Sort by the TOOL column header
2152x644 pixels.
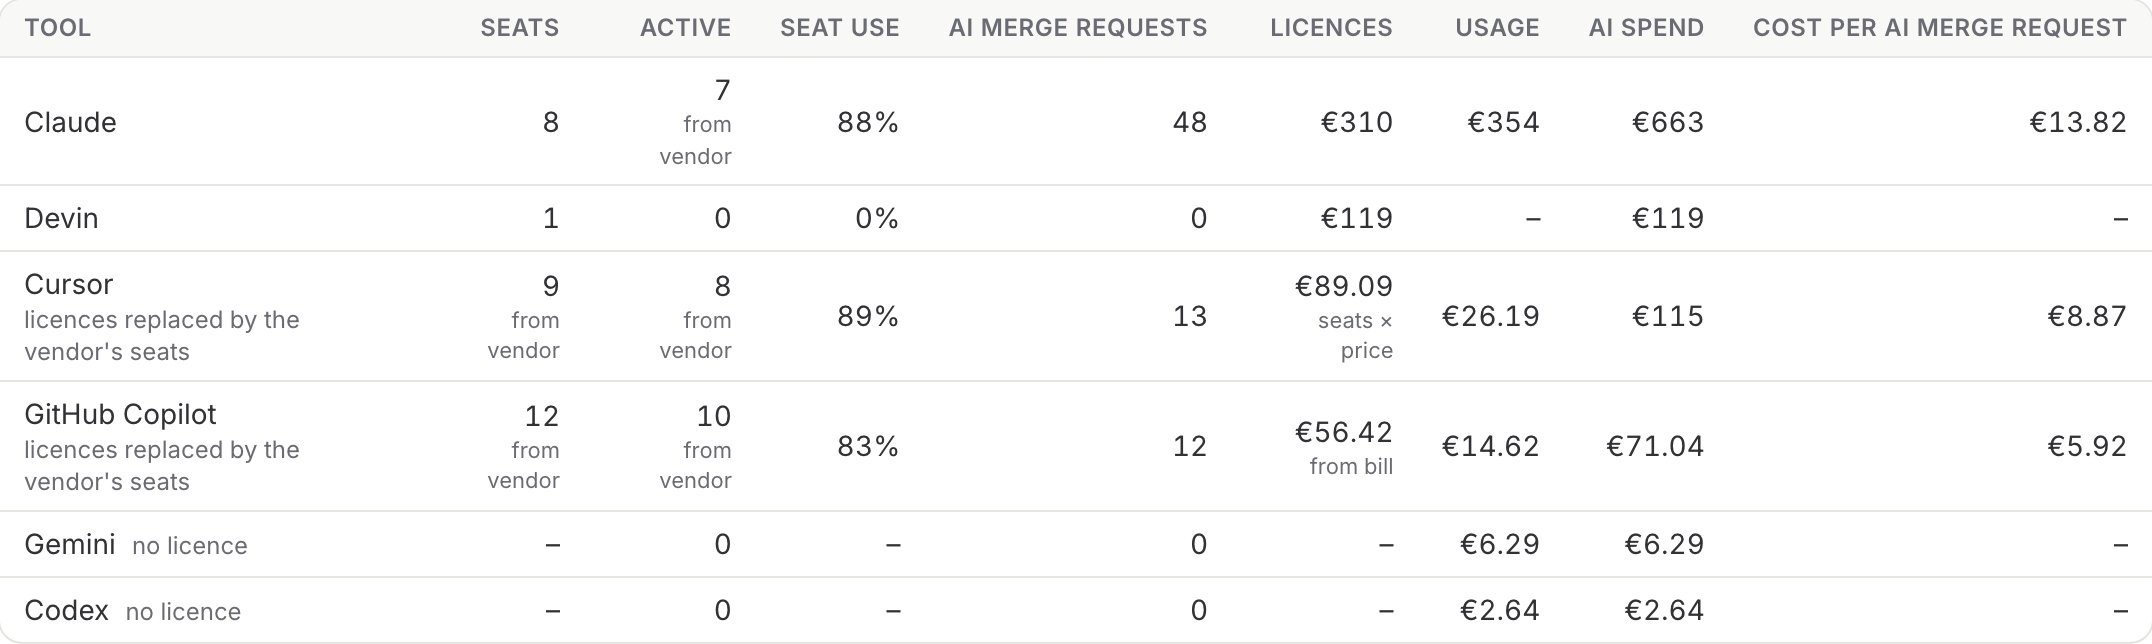[x=58, y=28]
